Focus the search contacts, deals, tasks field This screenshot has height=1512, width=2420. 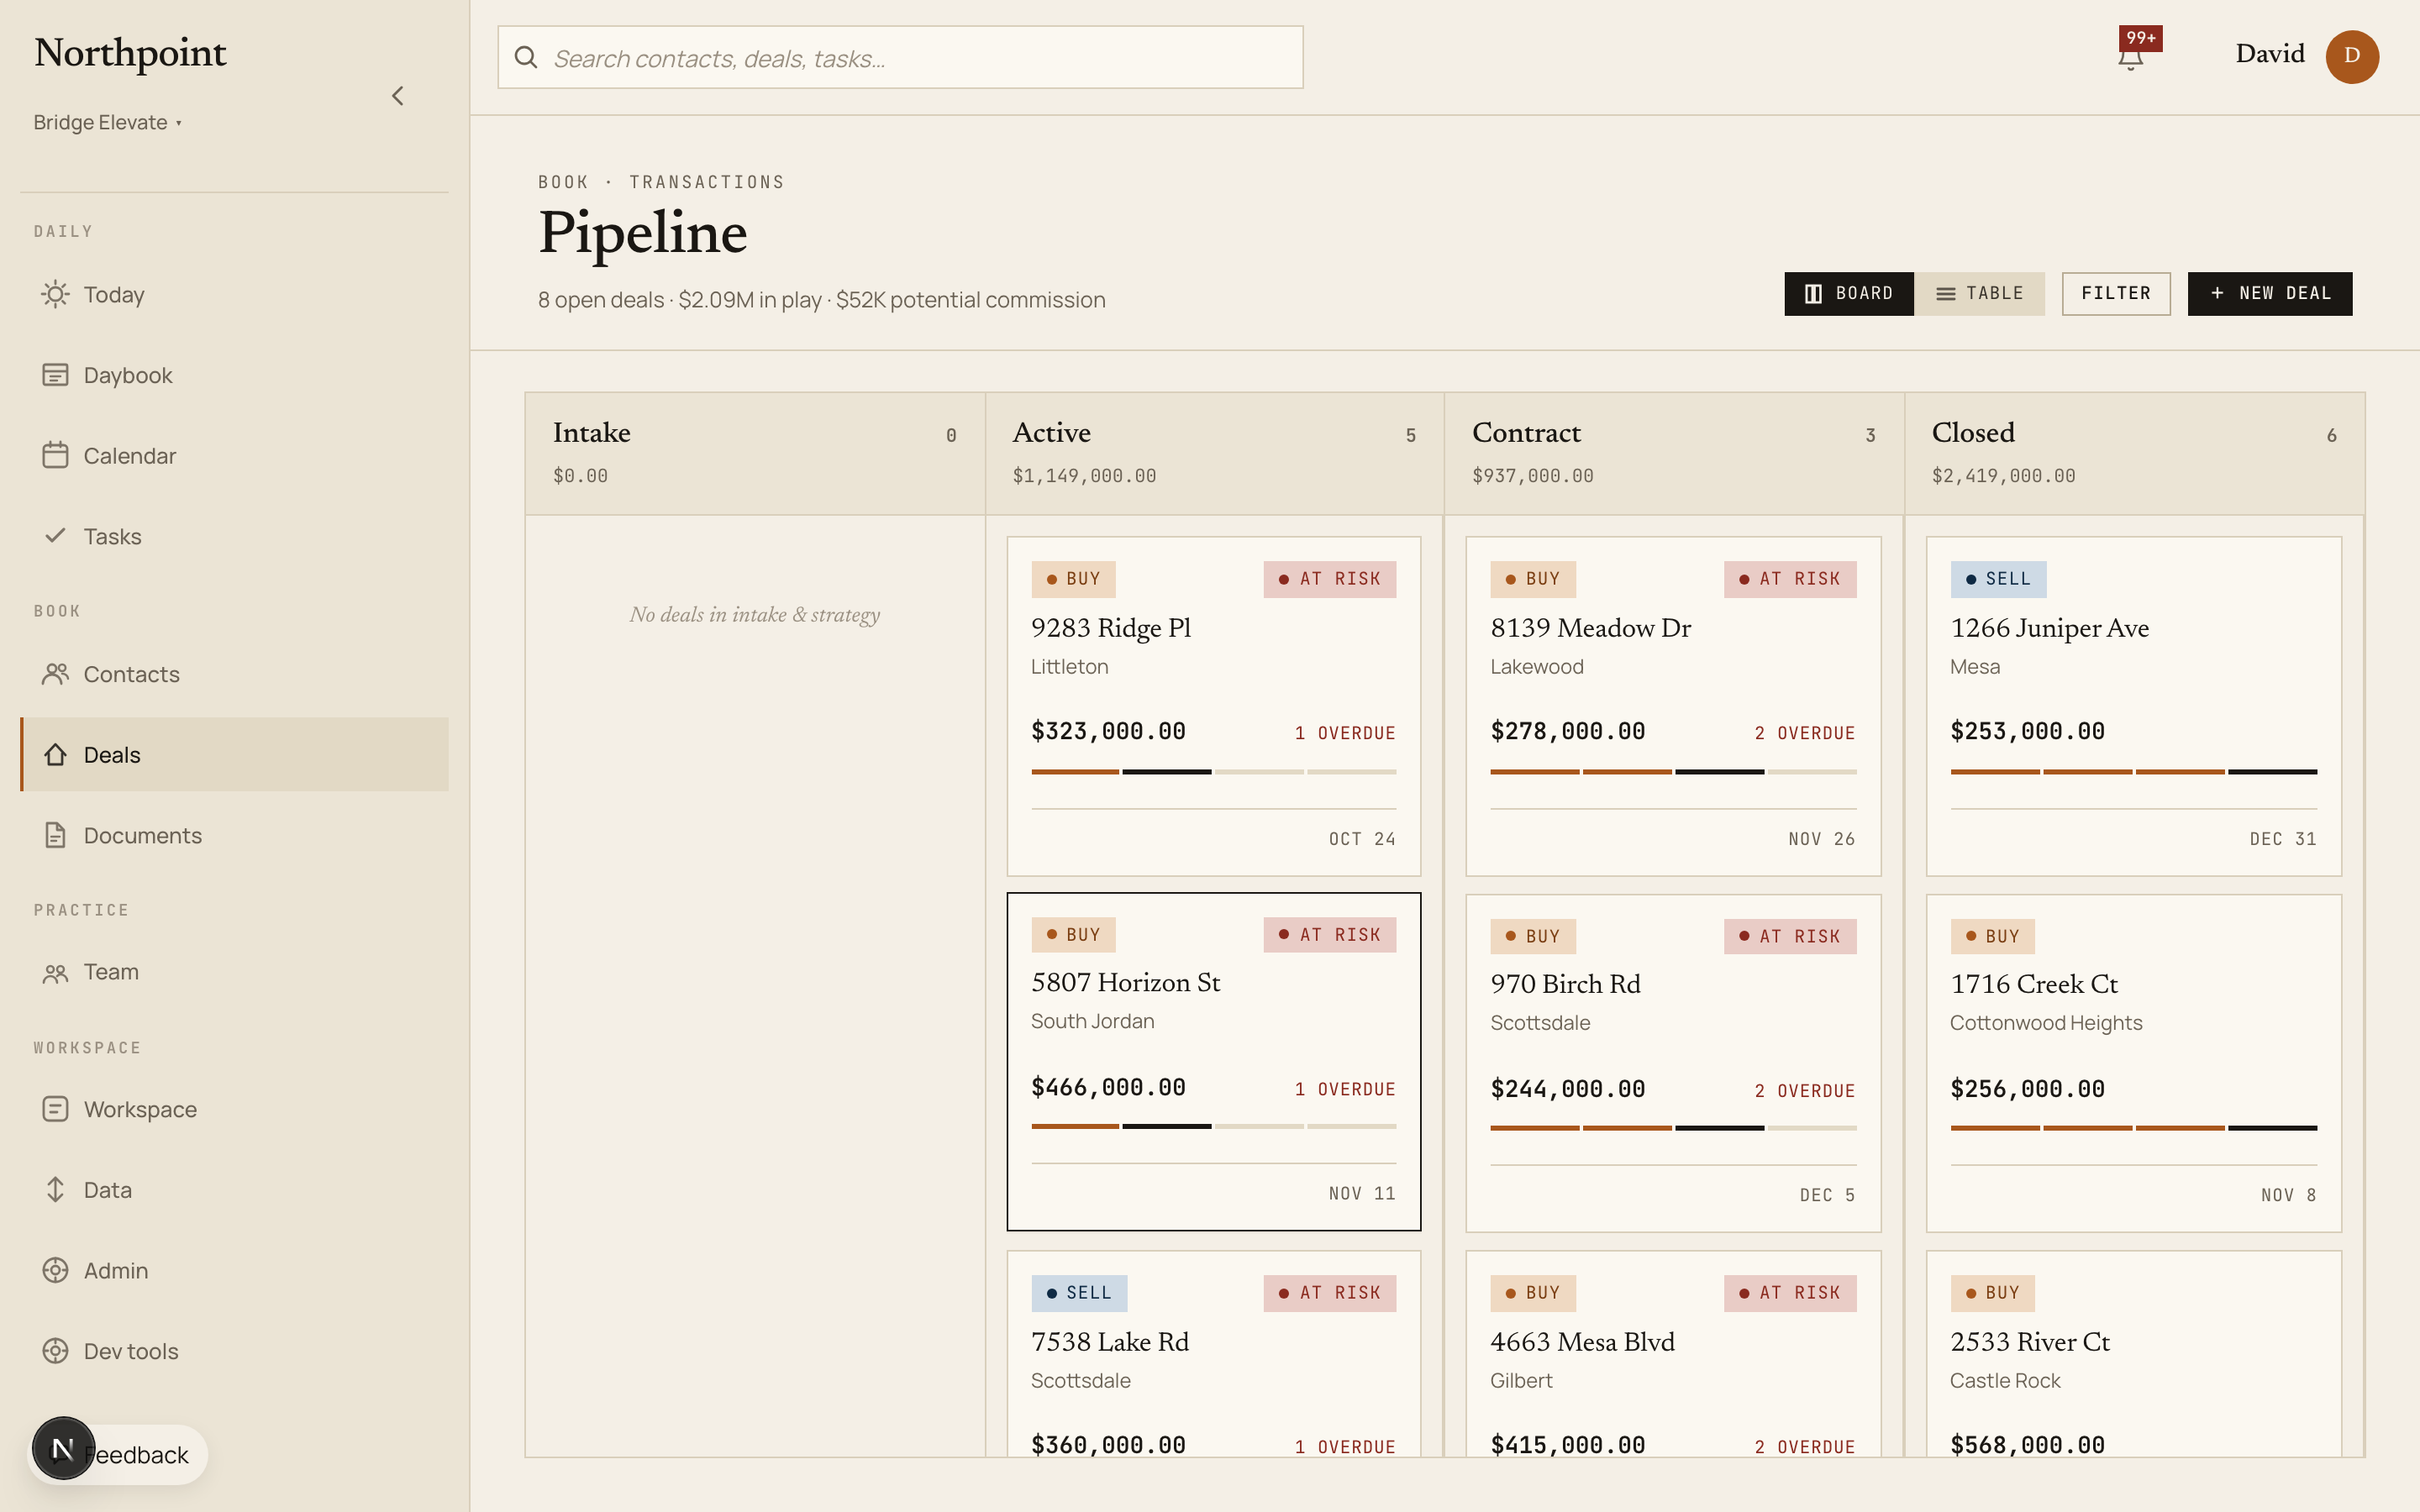(x=900, y=57)
